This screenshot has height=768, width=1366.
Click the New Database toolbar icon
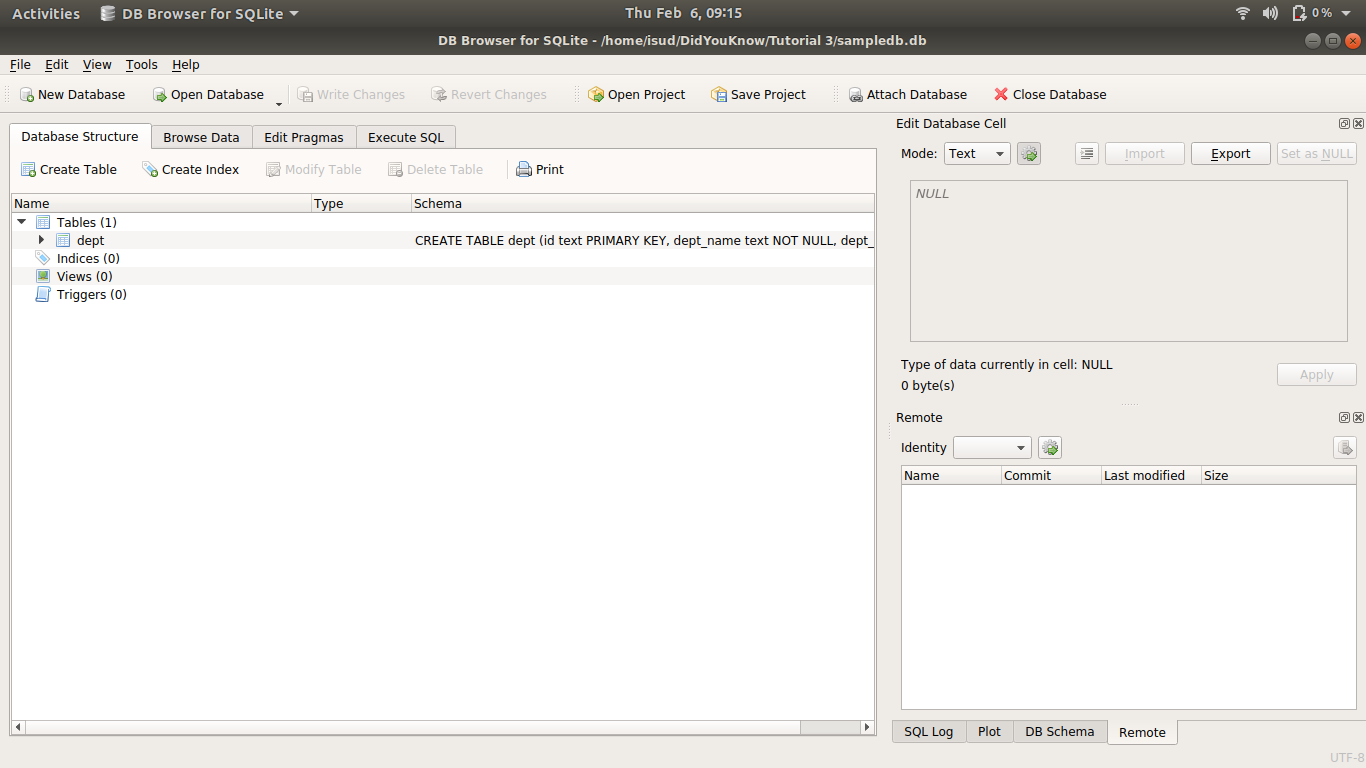tap(27, 95)
